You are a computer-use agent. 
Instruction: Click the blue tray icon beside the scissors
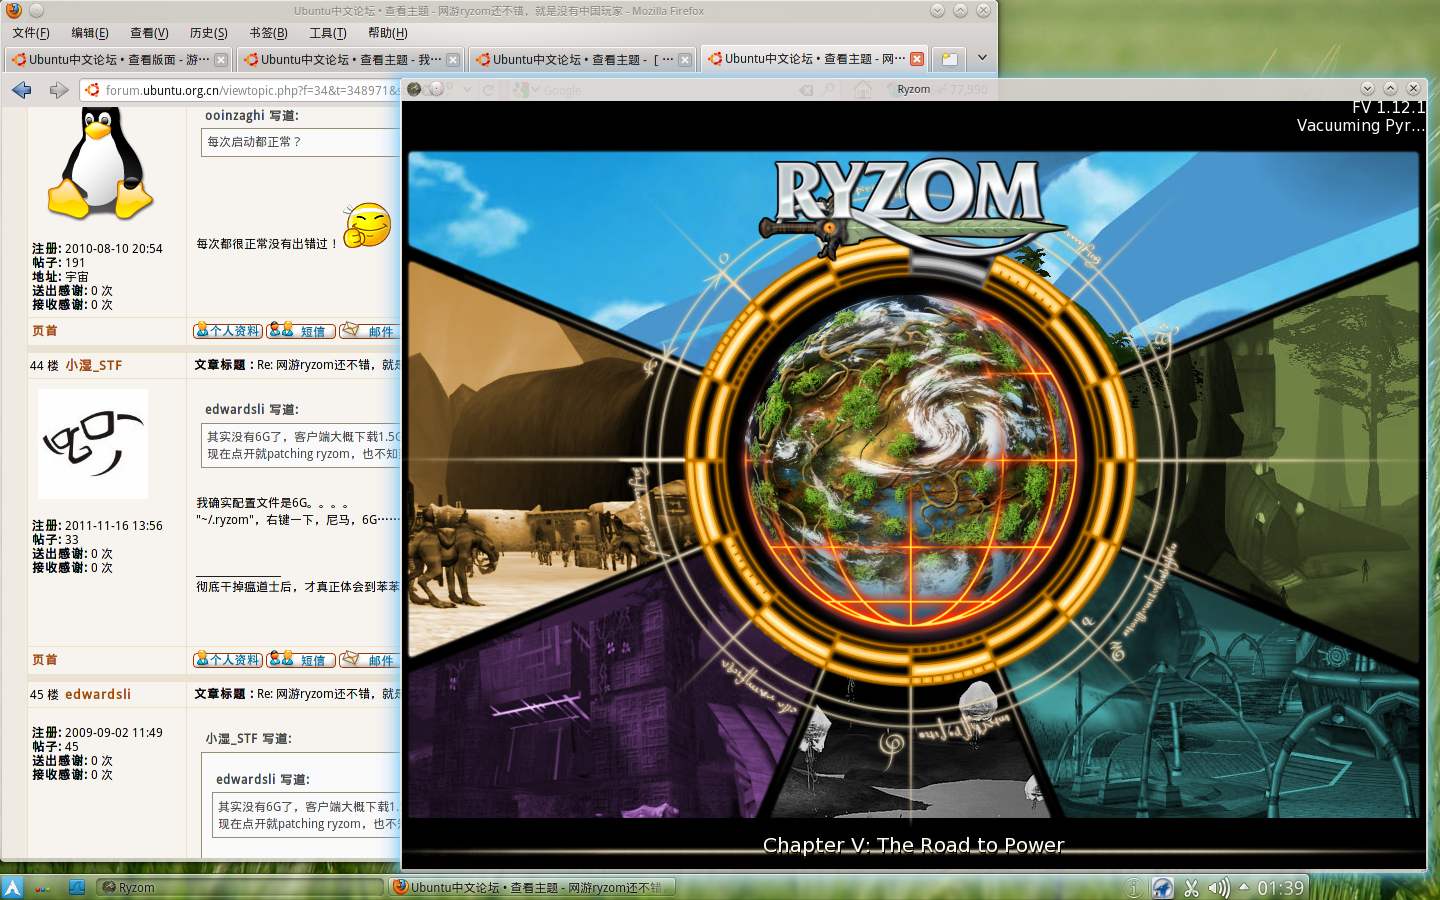click(x=1162, y=887)
